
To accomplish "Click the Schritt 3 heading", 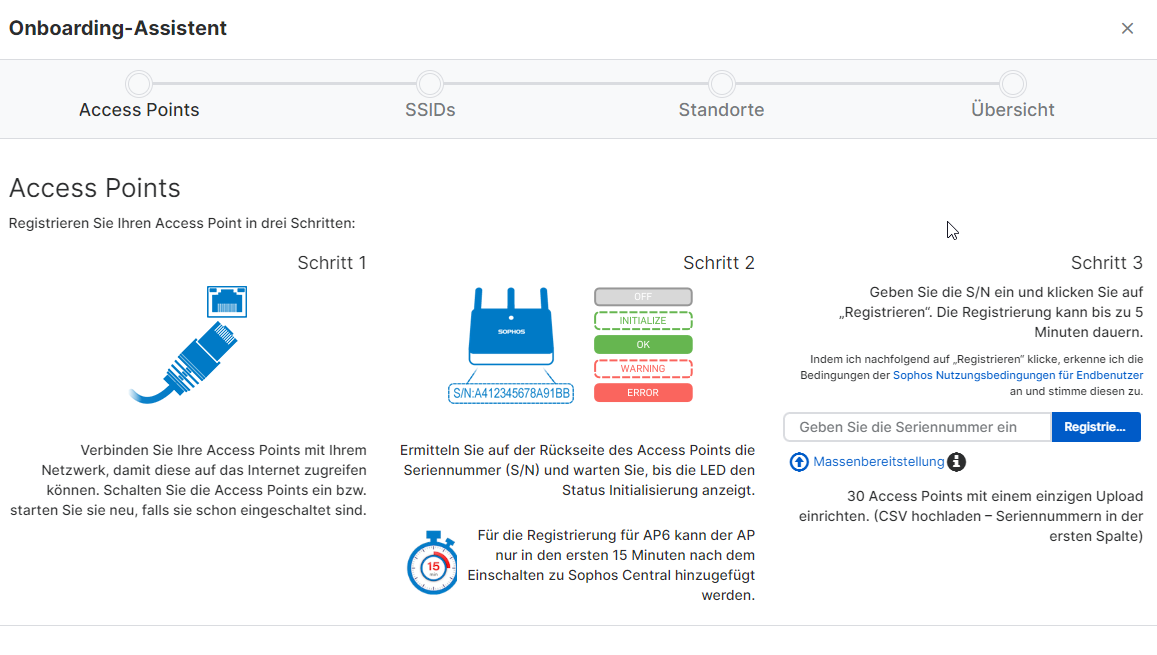I will pyautogui.click(x=1107, y=263).
